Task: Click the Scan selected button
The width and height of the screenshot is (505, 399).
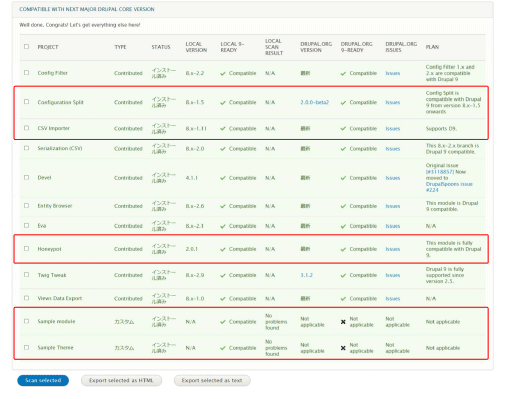Action: click(43, 380)
